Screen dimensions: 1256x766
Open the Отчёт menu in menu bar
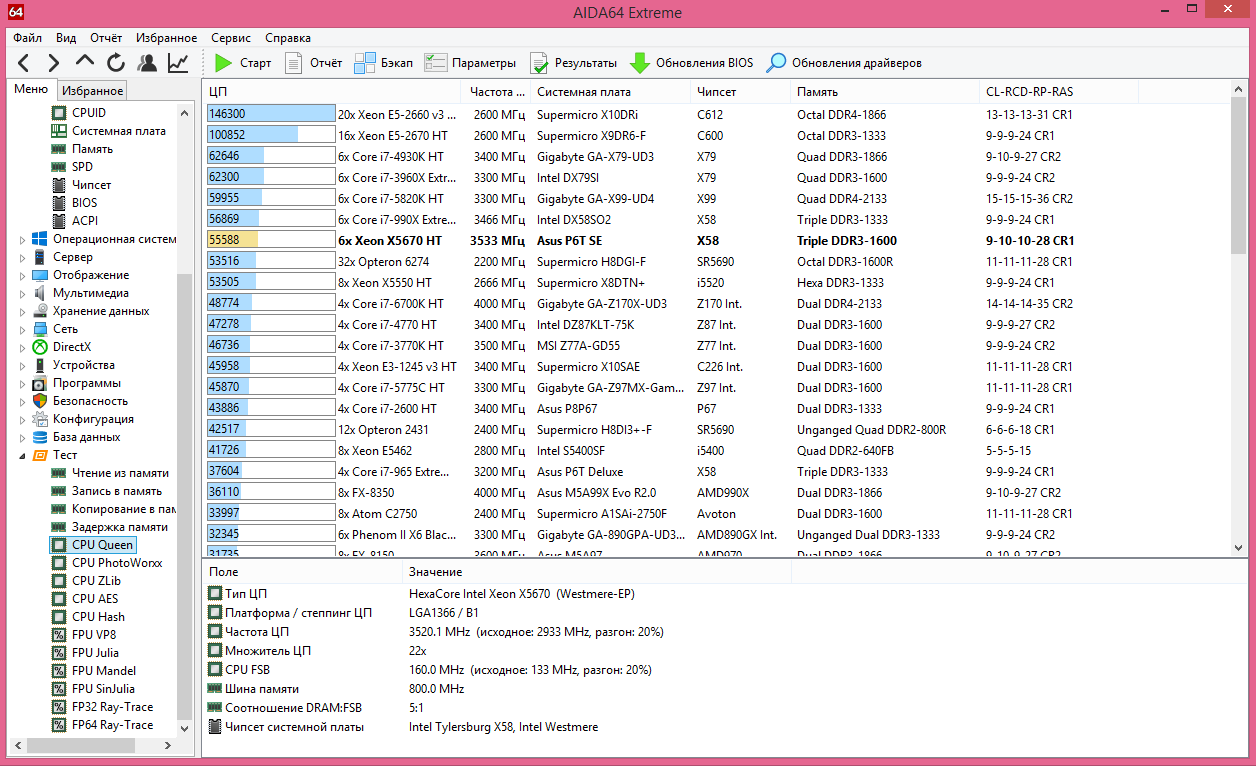(x=106, y=38)
